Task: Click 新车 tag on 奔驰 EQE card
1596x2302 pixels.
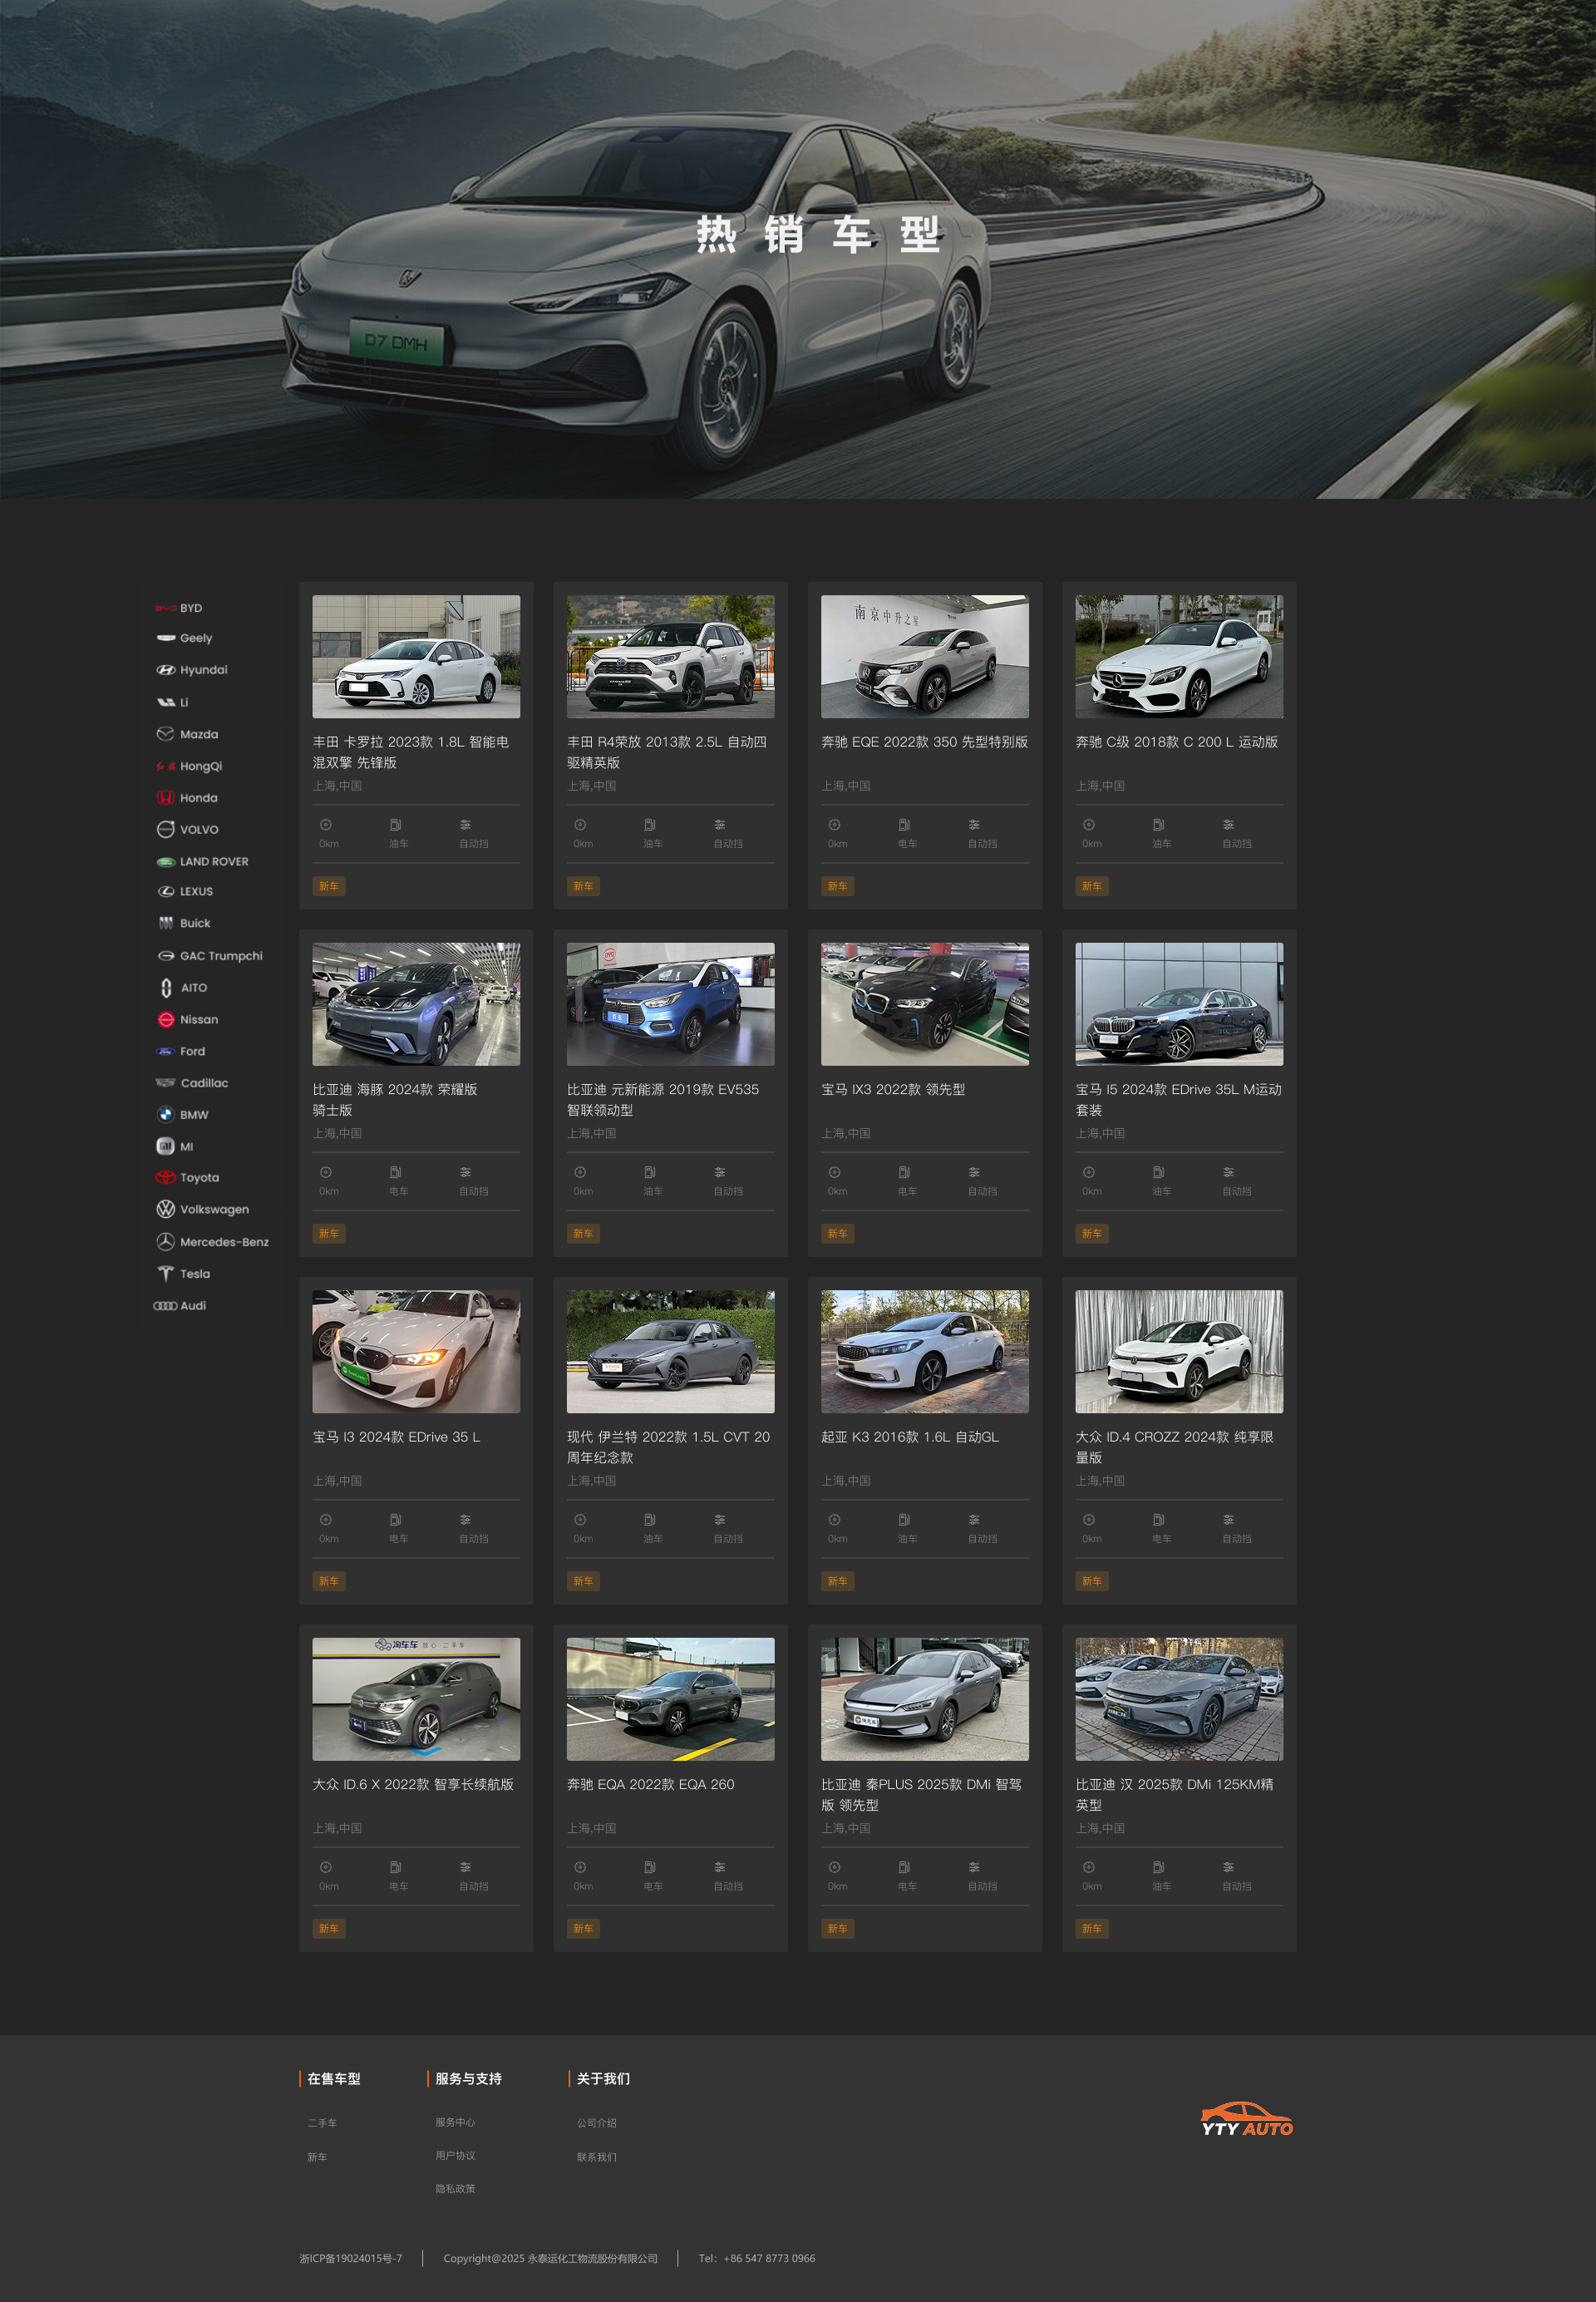Action: tap(837, 886)
